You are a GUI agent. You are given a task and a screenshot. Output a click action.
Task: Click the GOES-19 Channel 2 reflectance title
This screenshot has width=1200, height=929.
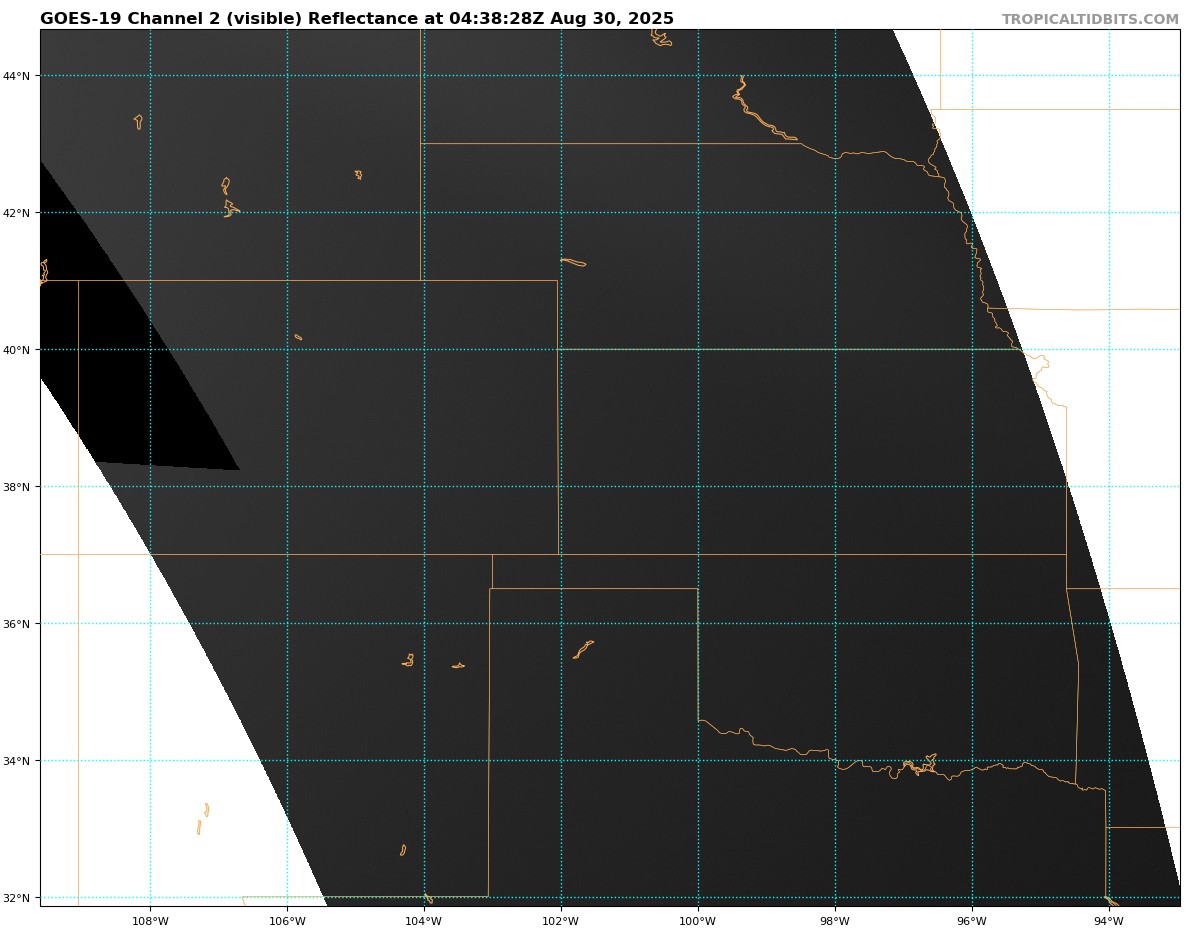pyautogui.click(x=357, y=19)
